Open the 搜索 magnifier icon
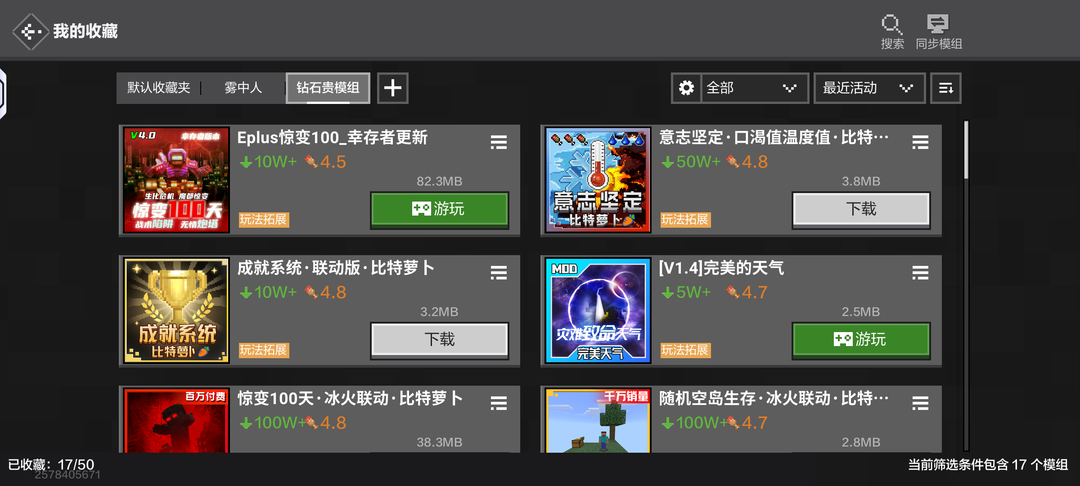Viewport: 1080px width, 486px height. pyautogui.click(x=892, y=25)
